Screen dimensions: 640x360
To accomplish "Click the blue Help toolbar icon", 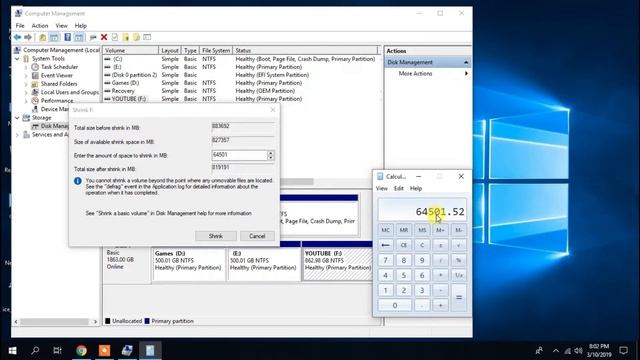I will tap(67, 38).
